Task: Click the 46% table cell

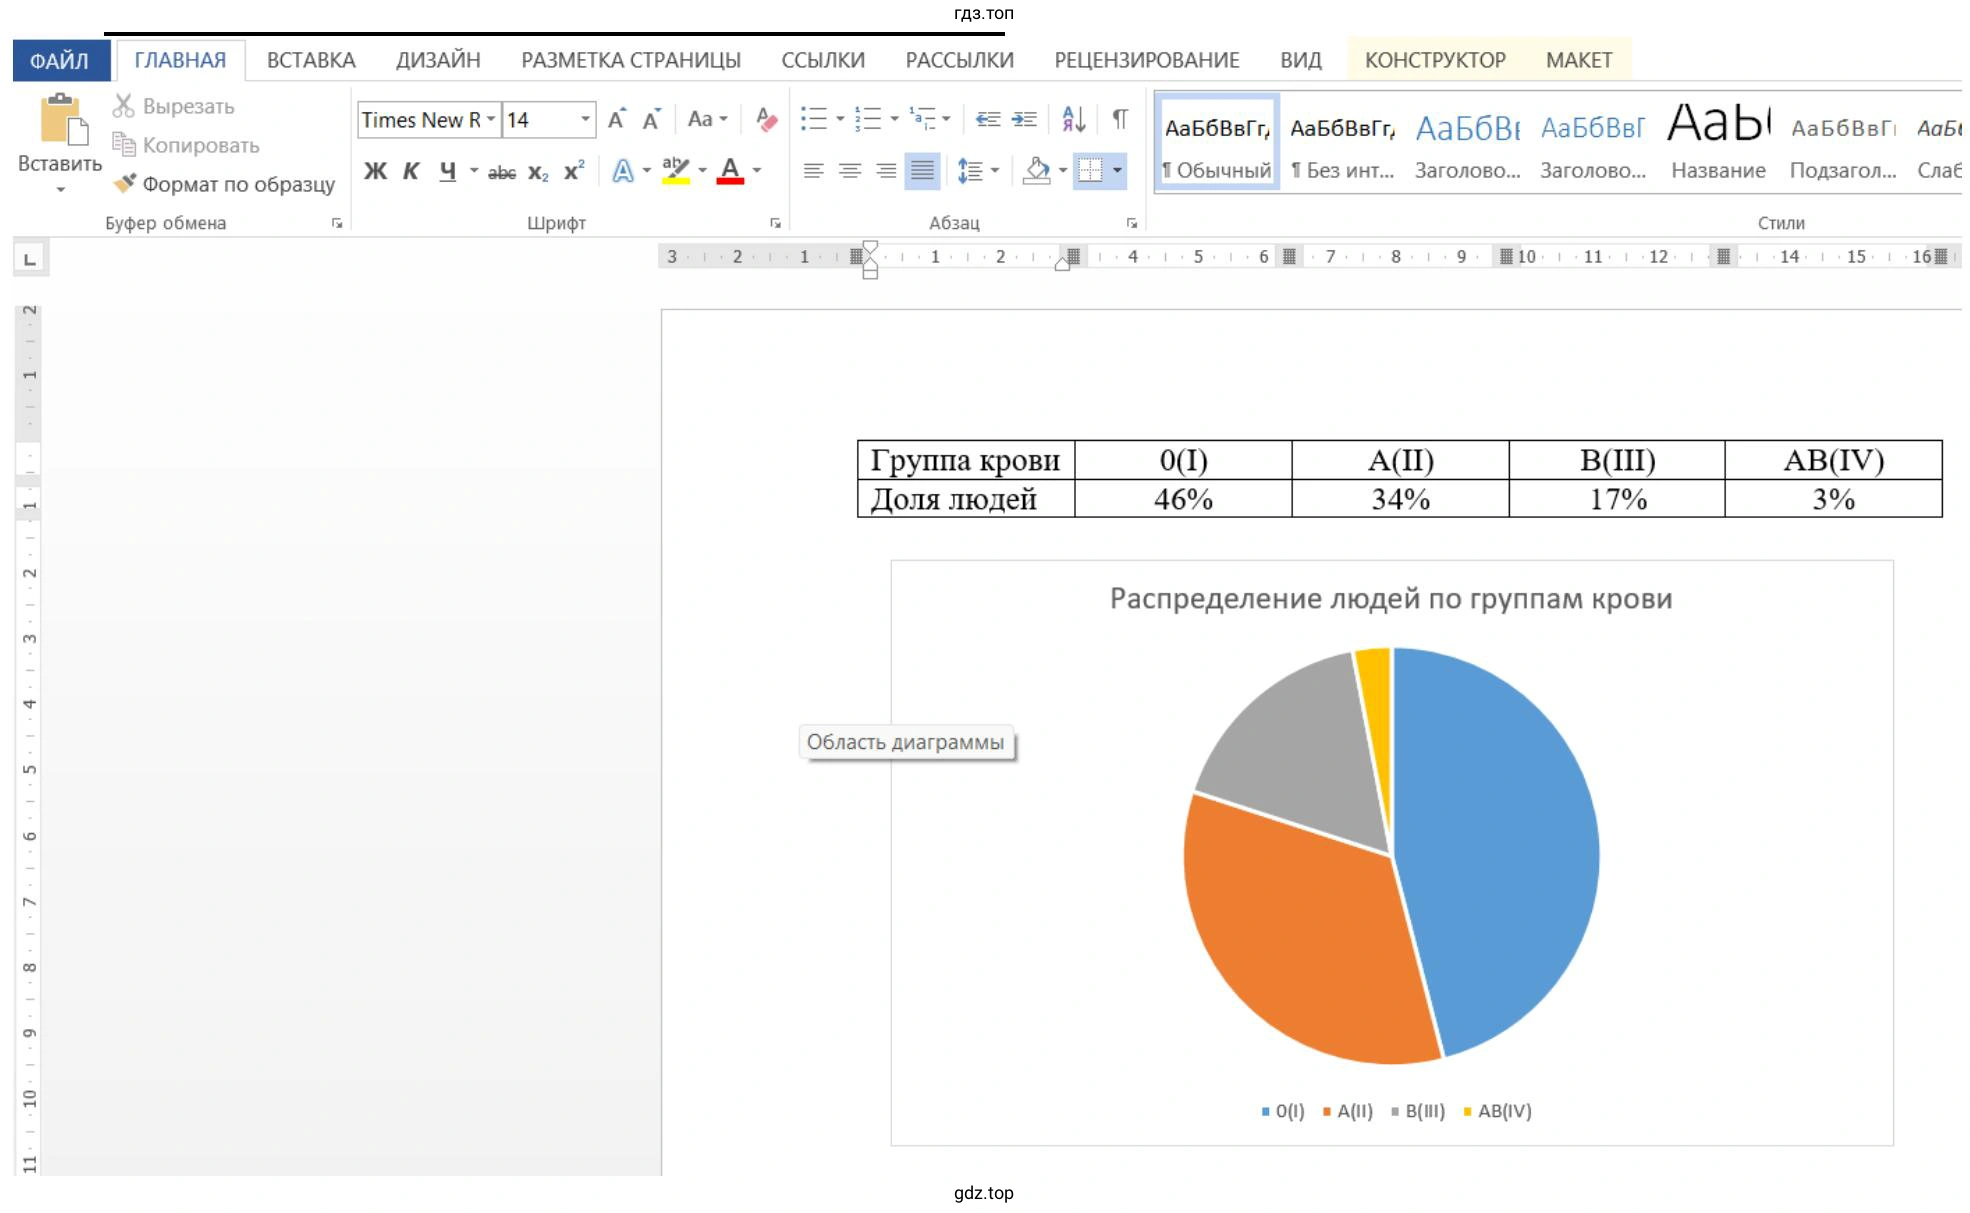Action: (x=1183, y=498)
